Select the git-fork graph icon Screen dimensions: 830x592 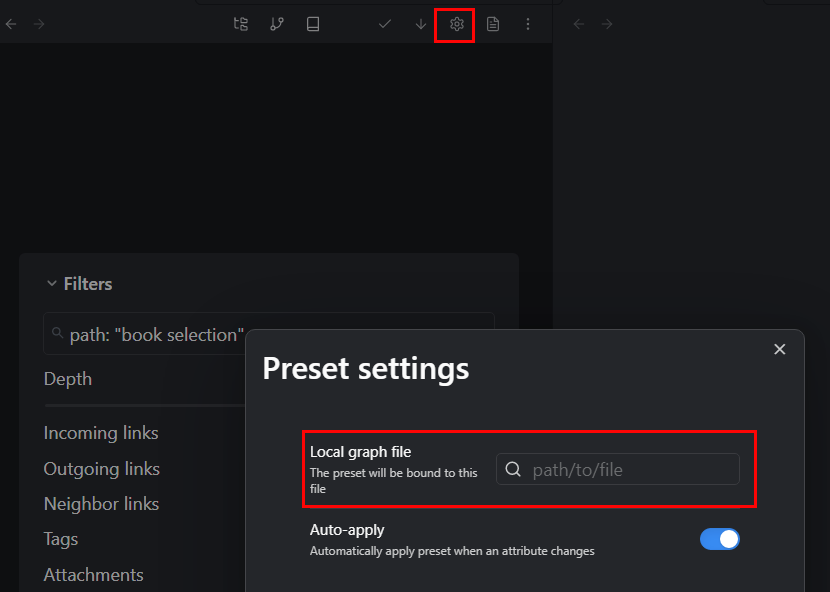click(277, 23)
